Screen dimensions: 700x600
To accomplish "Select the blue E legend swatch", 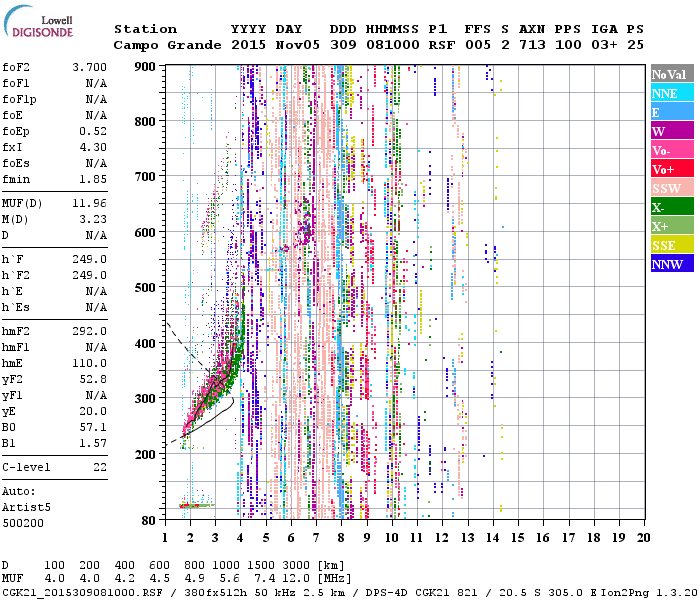I will point(672,112).
